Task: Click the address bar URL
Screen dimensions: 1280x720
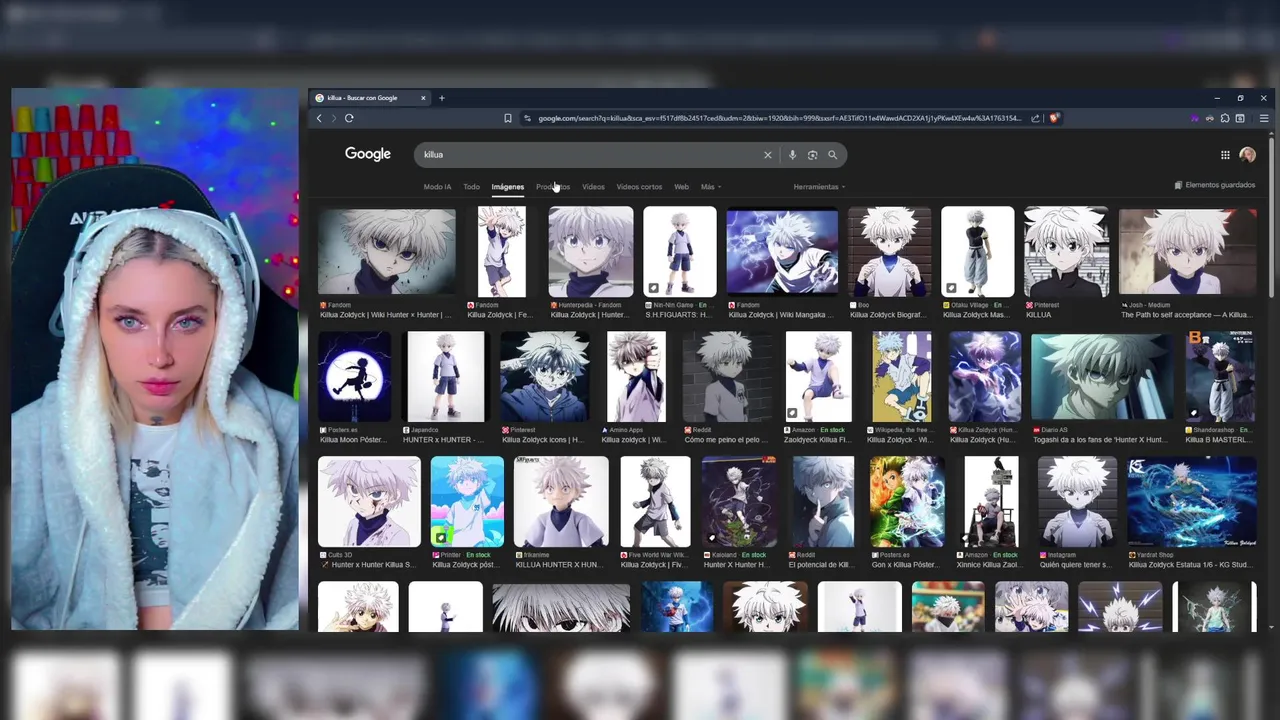Action: click(x=780, y=118)
